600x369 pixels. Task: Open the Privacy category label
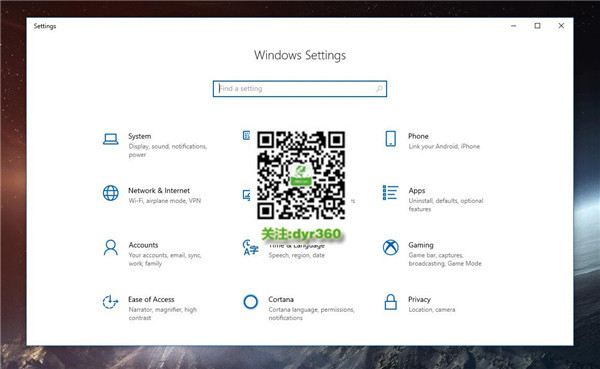coord(419,299)
